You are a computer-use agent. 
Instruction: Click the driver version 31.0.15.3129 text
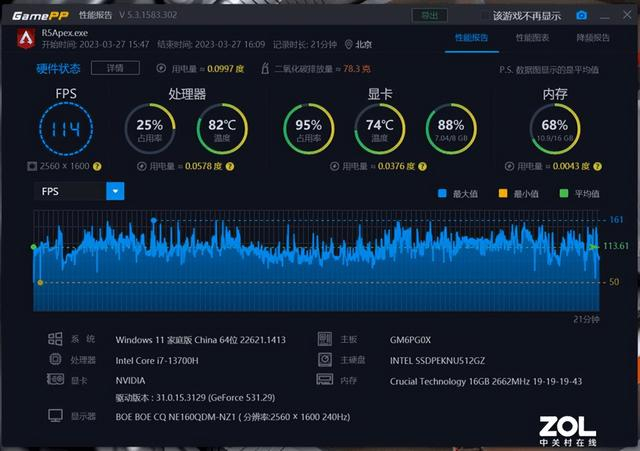(195, 397)
